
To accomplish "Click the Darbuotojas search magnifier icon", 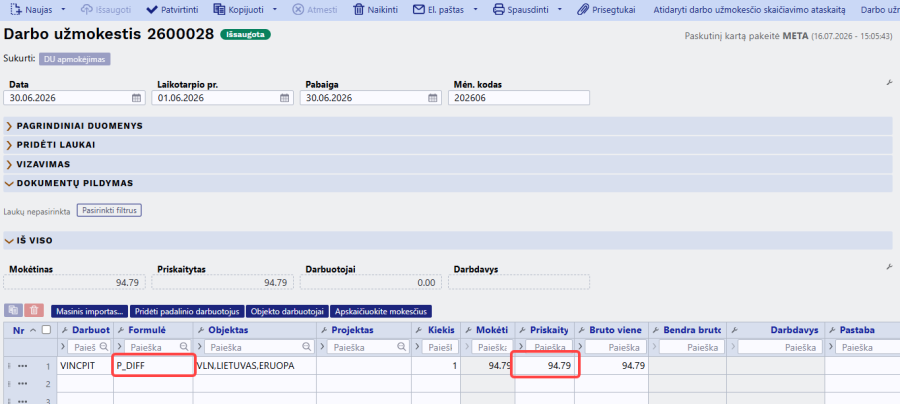I will tap(104, 347).
